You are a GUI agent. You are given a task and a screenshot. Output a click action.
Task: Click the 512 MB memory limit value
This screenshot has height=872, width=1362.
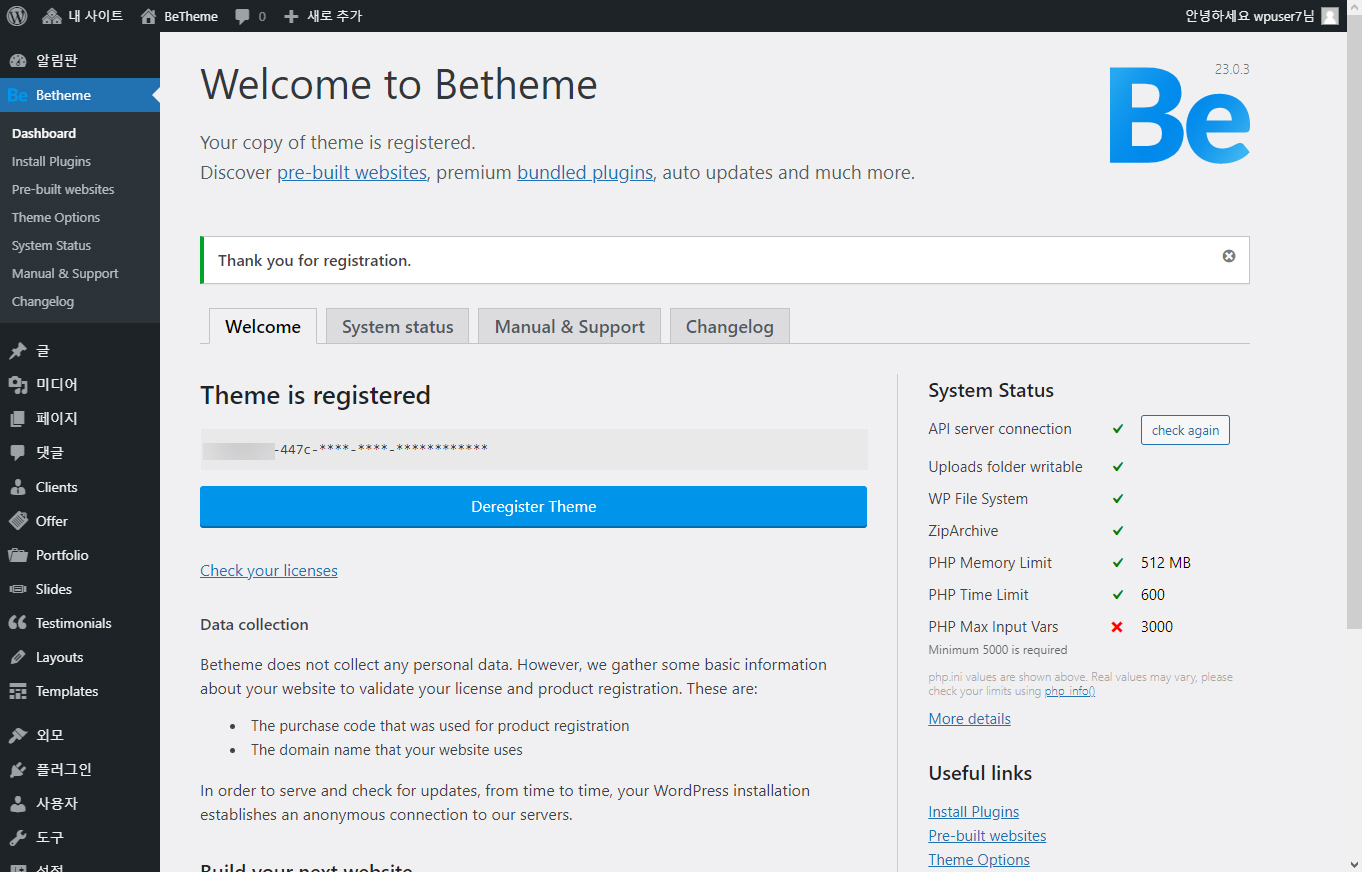[1166, 563]
